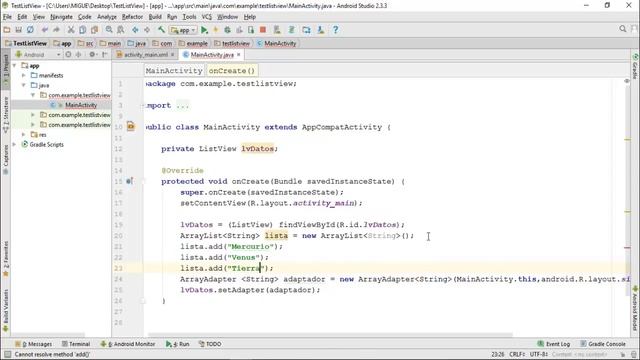Click the lvDatos variable on line 12
Screen dimensions: 640x360
click(258, 149)
